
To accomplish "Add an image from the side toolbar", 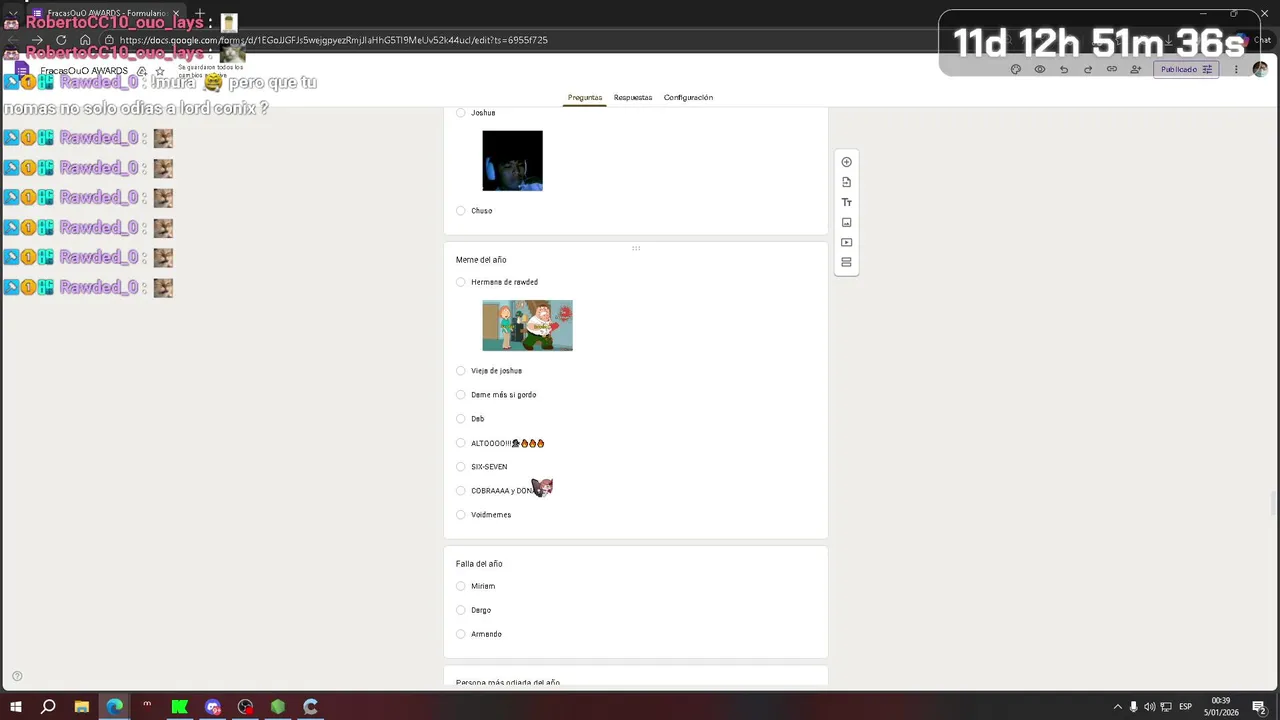I will coord(847,222).
